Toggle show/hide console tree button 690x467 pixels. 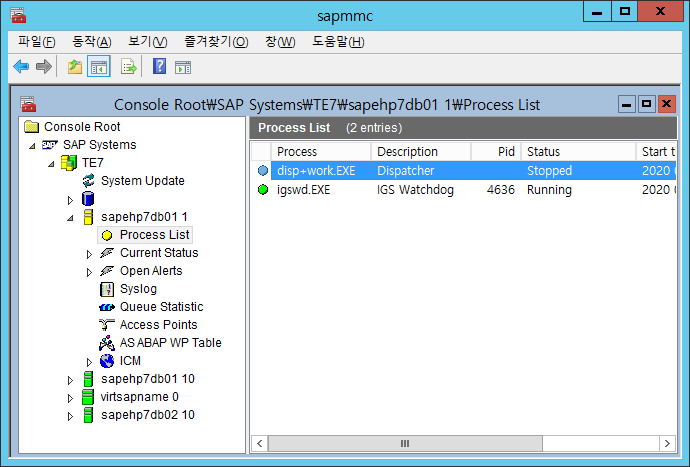[x=99, y=67]
